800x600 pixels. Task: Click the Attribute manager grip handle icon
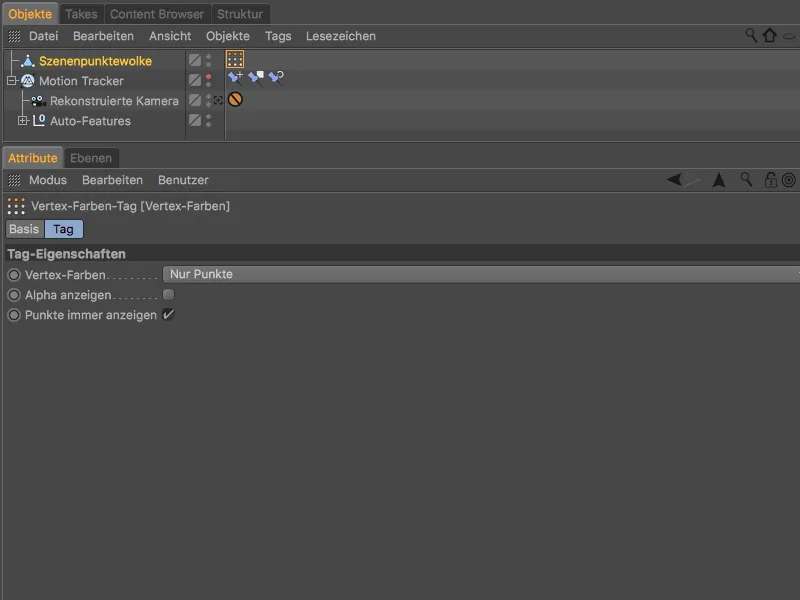click(14, 180)
